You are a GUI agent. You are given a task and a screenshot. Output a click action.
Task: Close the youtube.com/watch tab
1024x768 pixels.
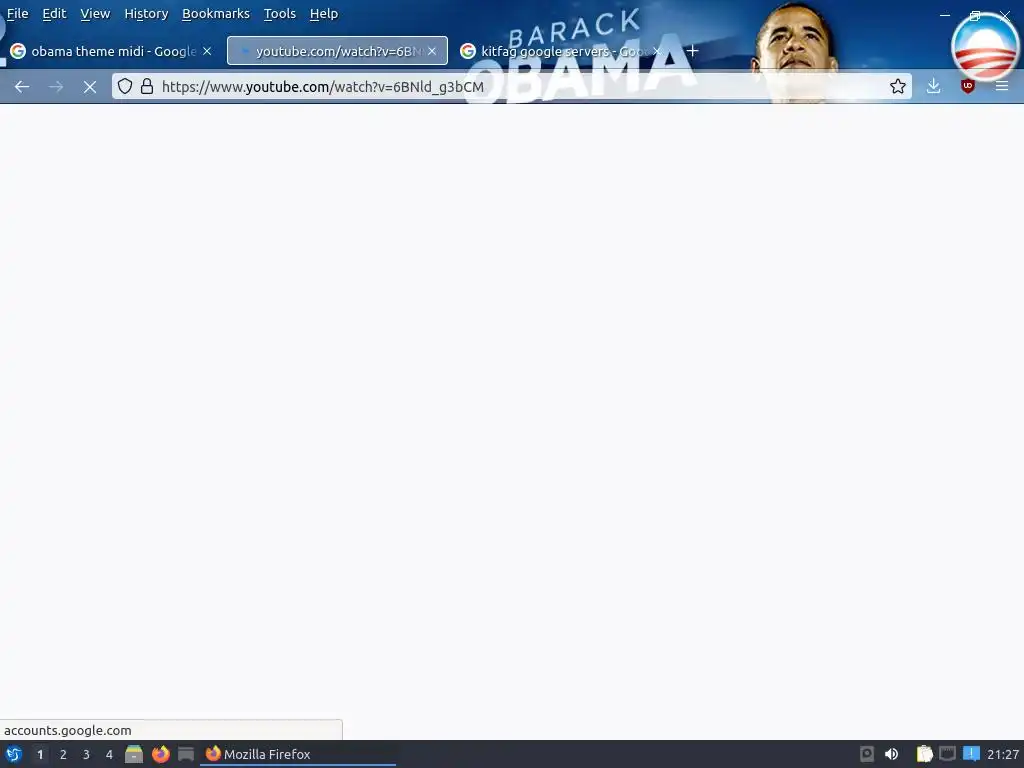pyautogui.click(x=432, y=51)
